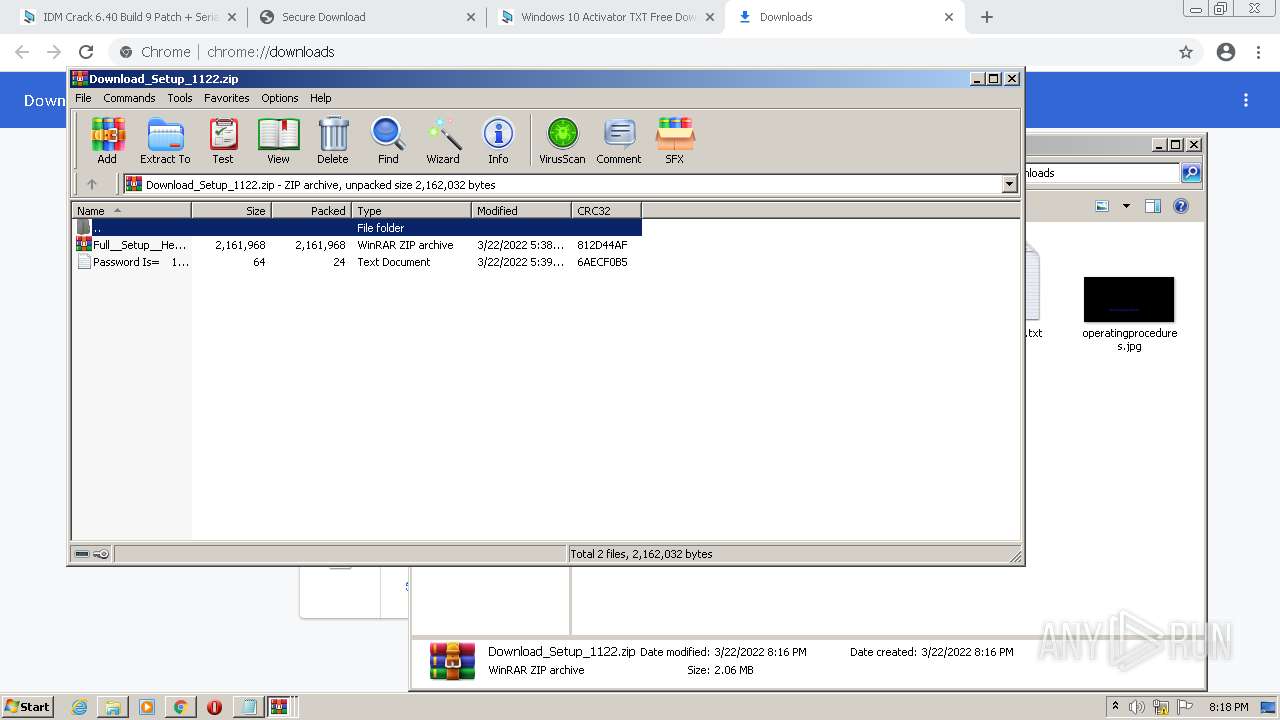This screenshot has height=720, width=1280.
Task: Open Windows Explorer folder taskbar icon
Action: (x=113, y=707)
